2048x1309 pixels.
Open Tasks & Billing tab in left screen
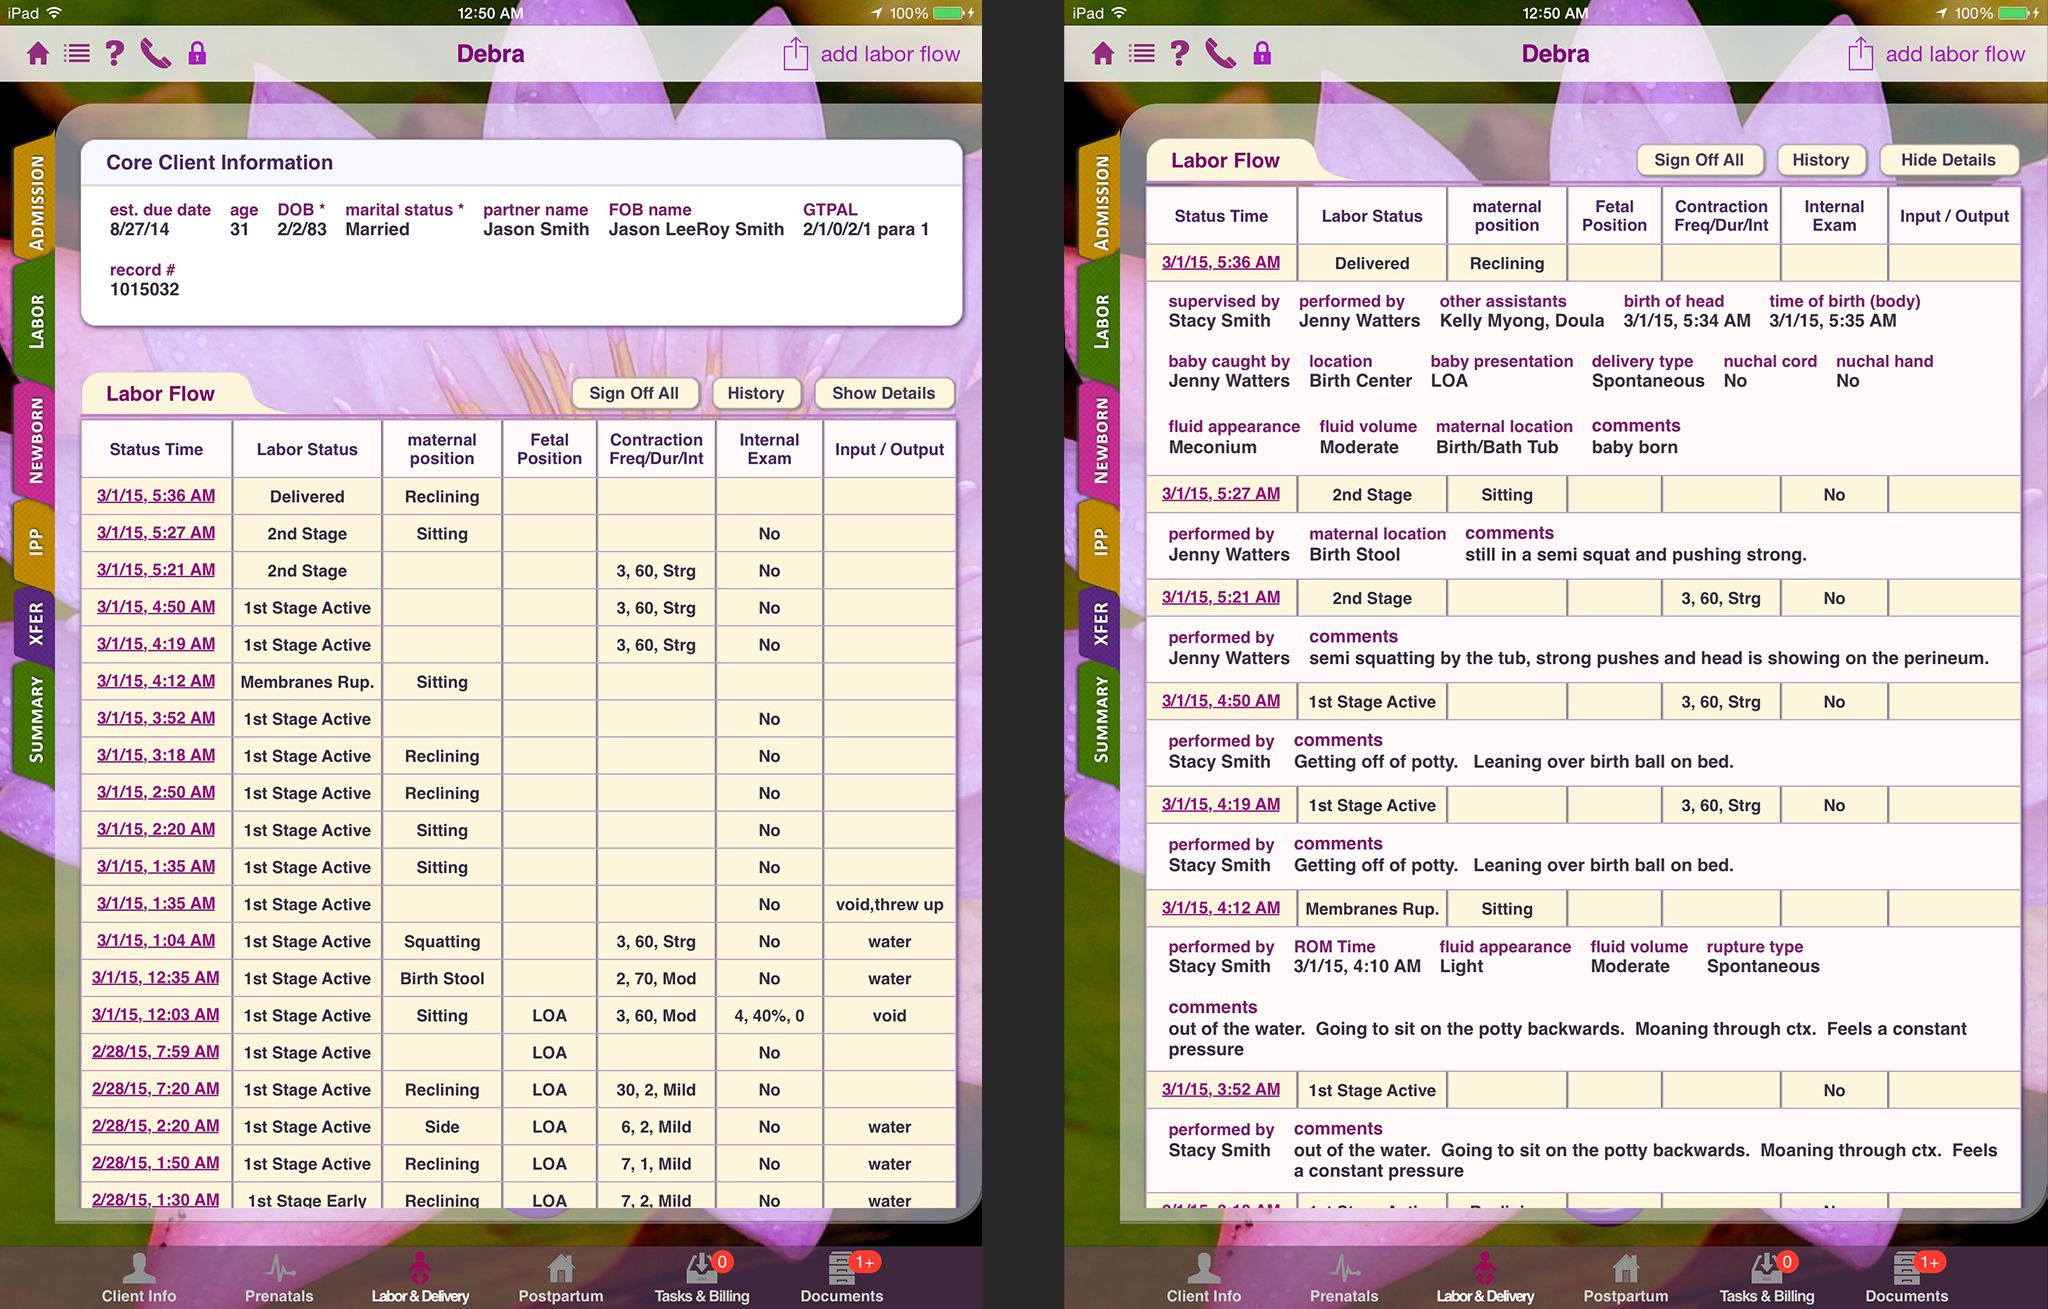(x=702, y=1278)
